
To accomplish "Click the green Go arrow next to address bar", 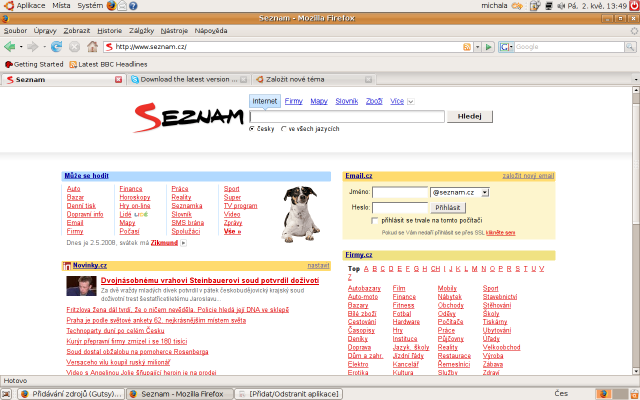I will (x=488, y=47).
